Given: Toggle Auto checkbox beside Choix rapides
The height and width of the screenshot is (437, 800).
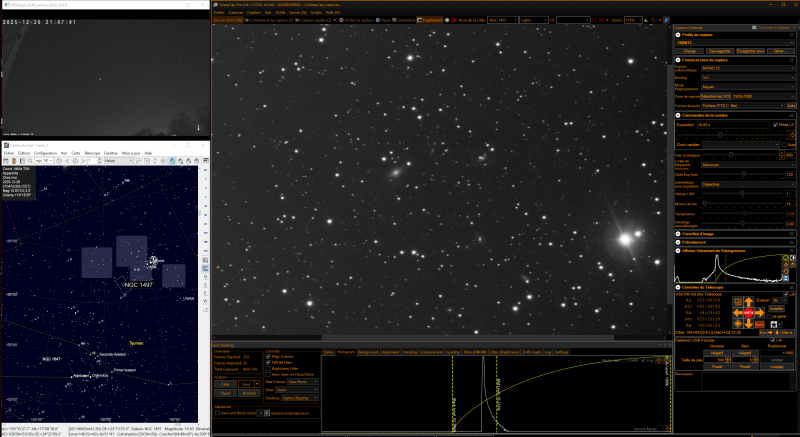Looking at the screenshot, I should pyautogui.click(x=784, y=145).
